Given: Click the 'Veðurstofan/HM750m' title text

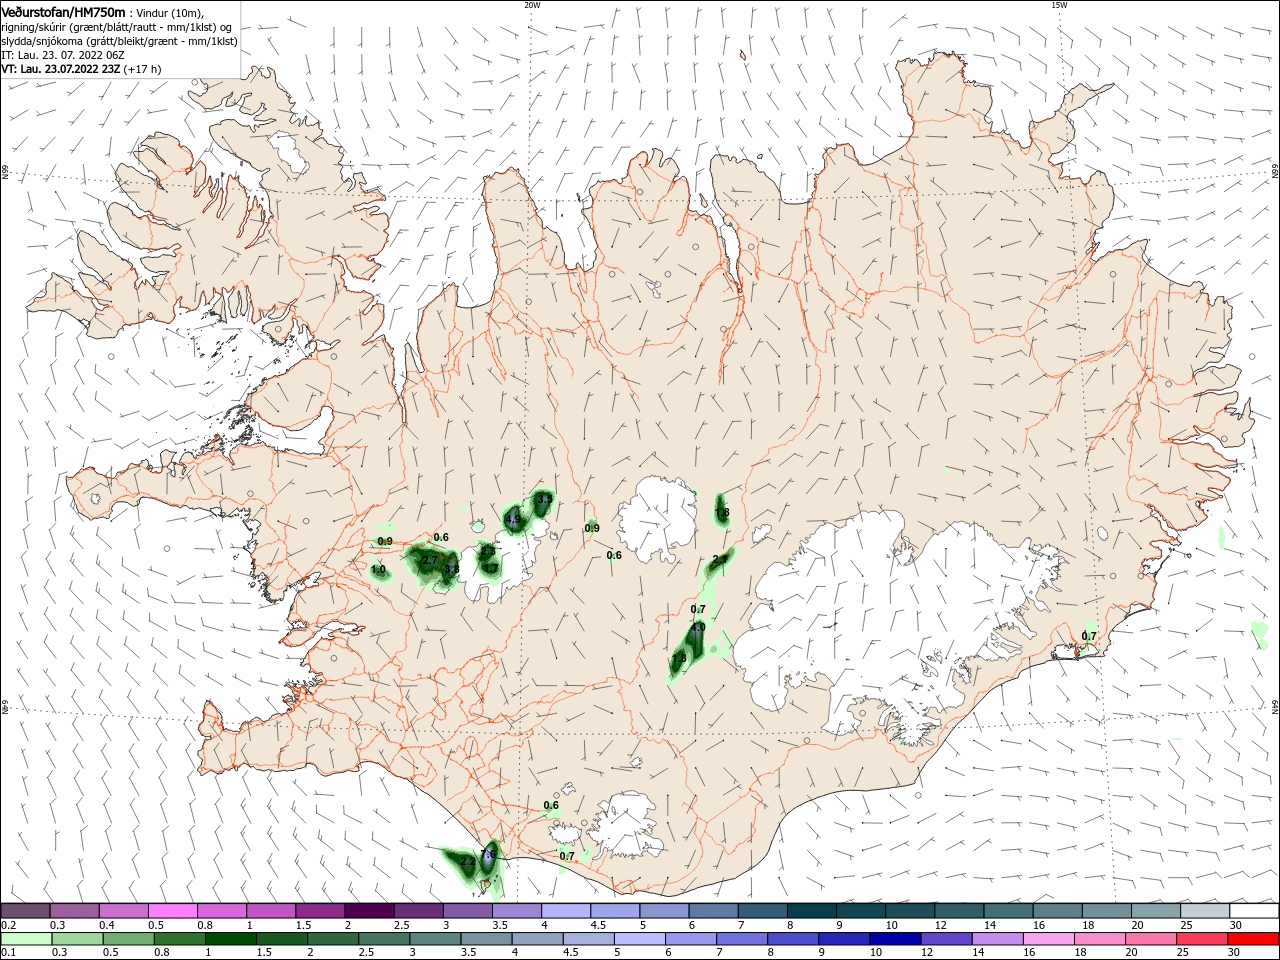Looking at the screenshot, I should 63,12.
